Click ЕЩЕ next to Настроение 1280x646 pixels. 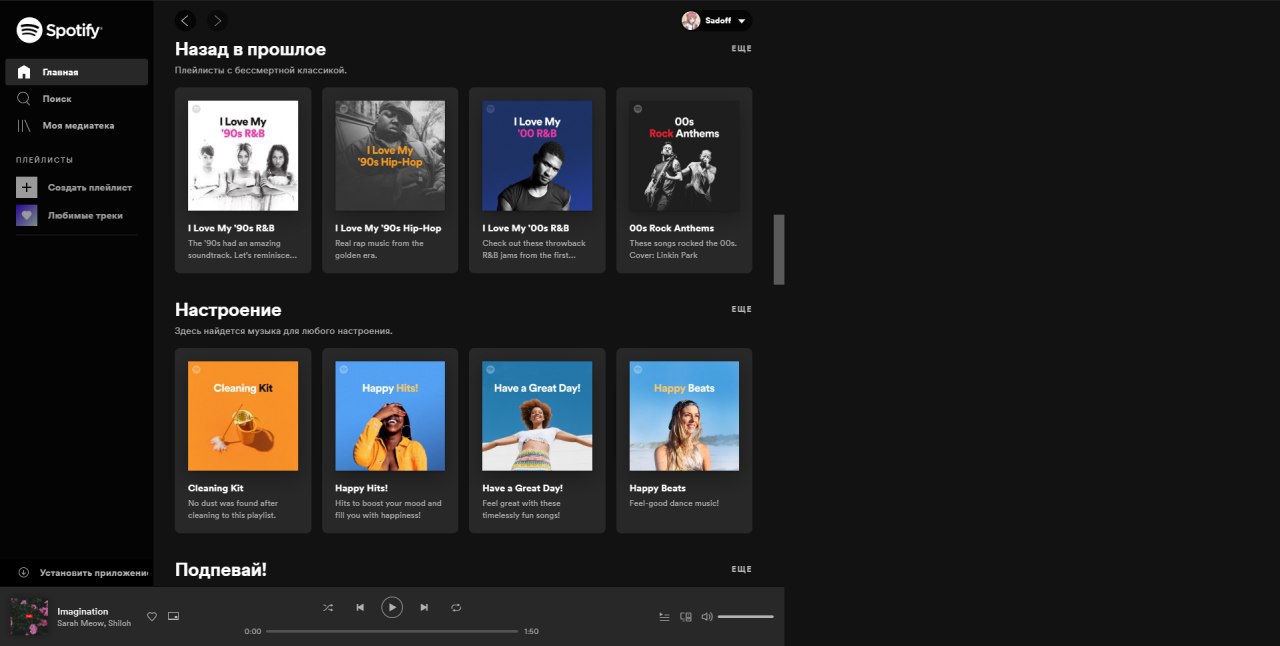point(741,310)
